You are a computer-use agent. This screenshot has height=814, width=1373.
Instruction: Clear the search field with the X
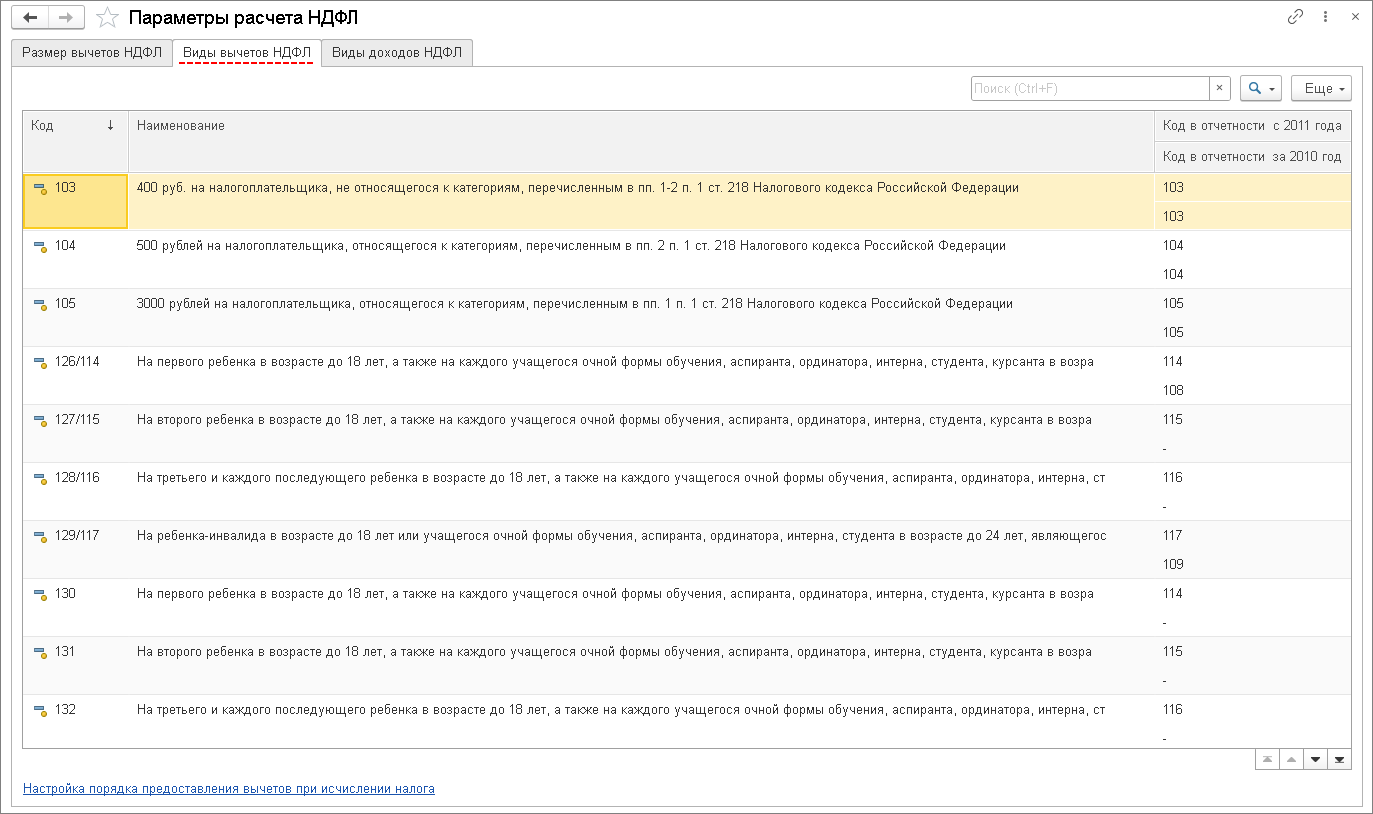click(x=1219, y=88)
